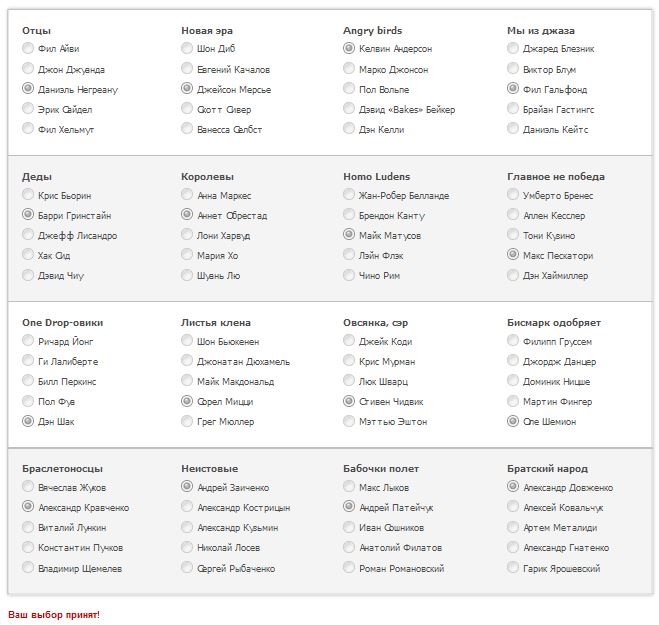Image resolution: width=659 pixels, height=625 pixels.
Task: Pick Ванесса Селбст radio option
Action: point(188,129)
